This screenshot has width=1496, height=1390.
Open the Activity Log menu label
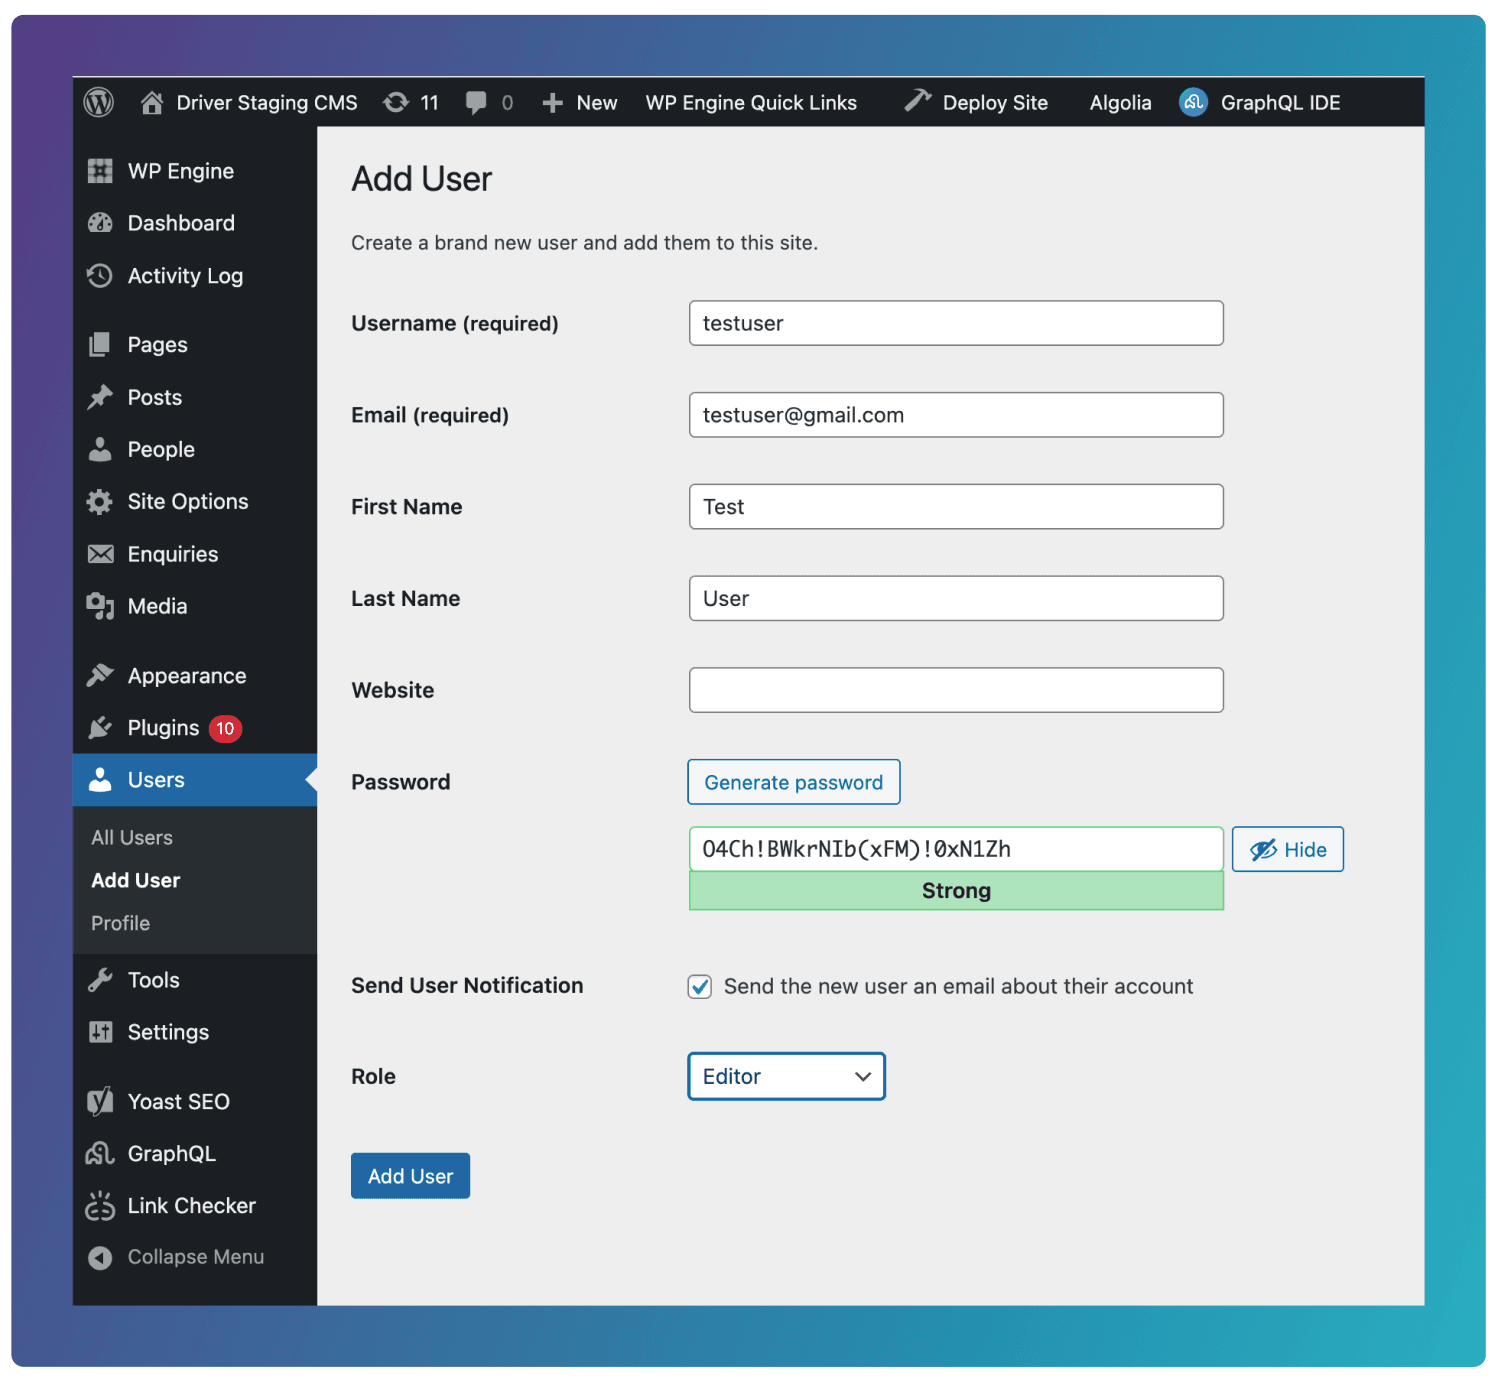click(x=185, y=276)
